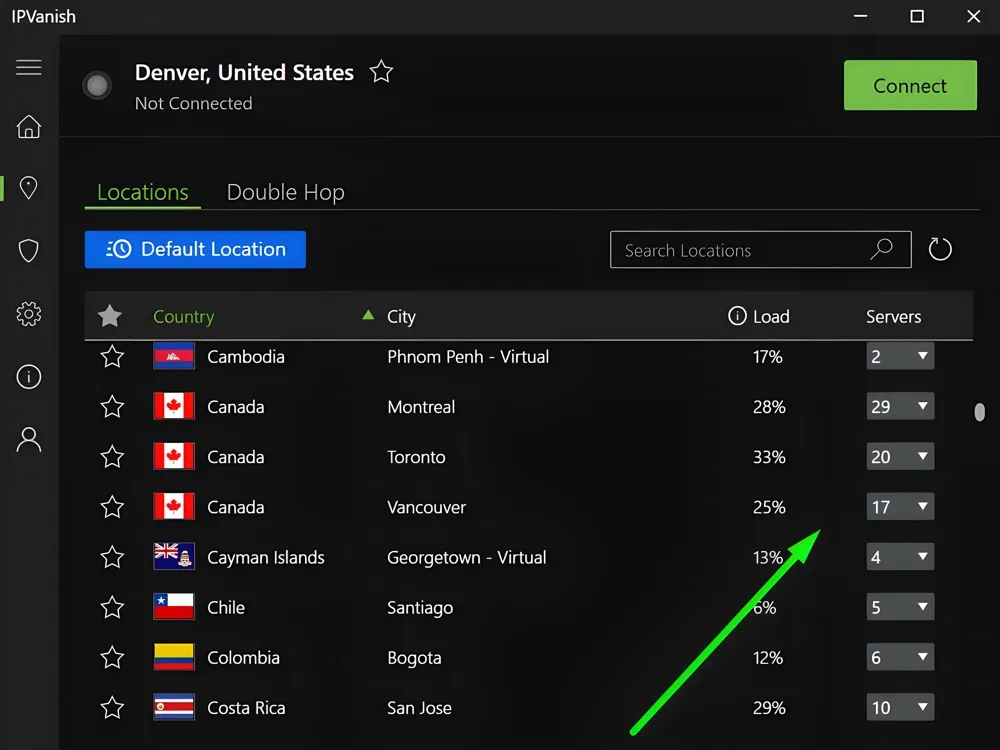Click the search magnifier icon
This screenshot has width=1000, height=750.
pos(881,249)
